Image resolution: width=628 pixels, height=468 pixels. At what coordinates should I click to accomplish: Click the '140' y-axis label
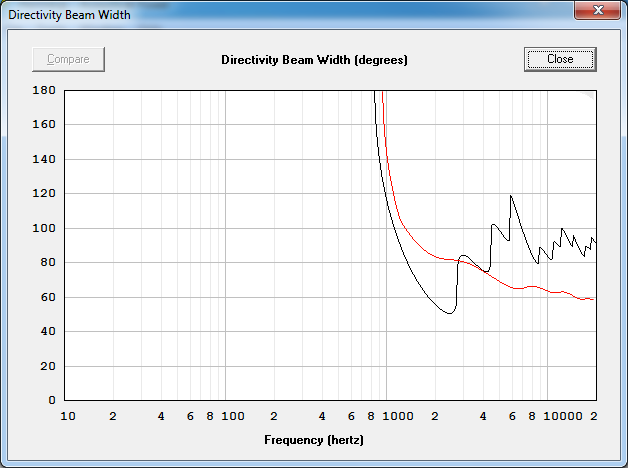pos(44,159)
